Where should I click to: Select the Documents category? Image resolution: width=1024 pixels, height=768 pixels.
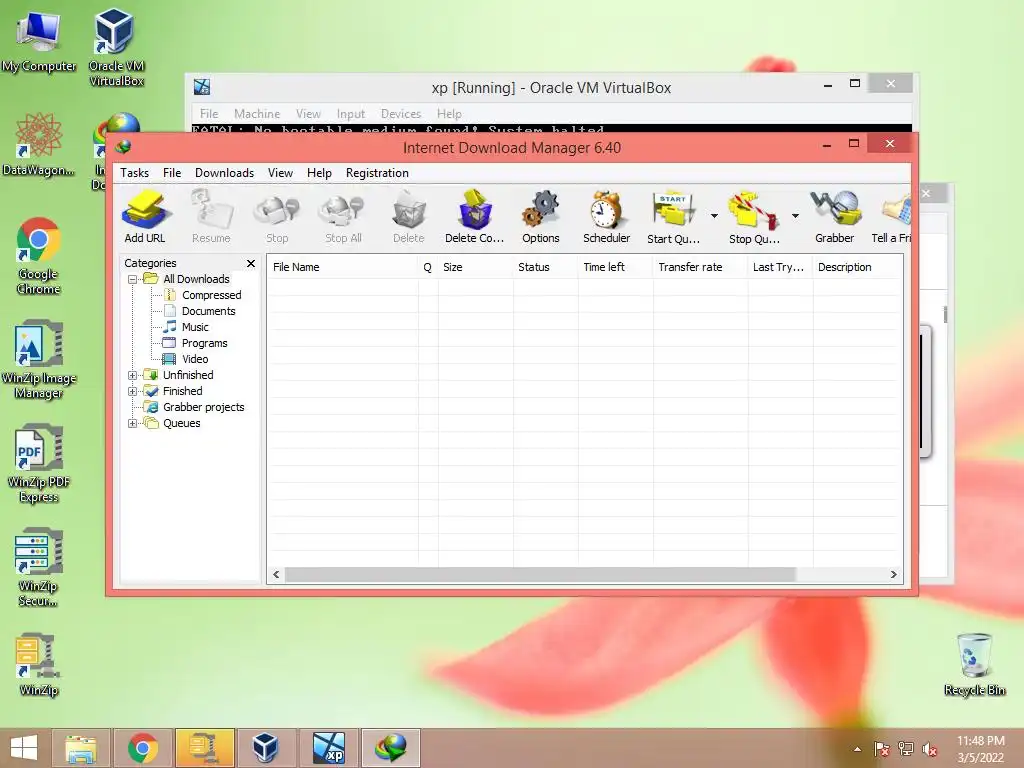[208, 312]
